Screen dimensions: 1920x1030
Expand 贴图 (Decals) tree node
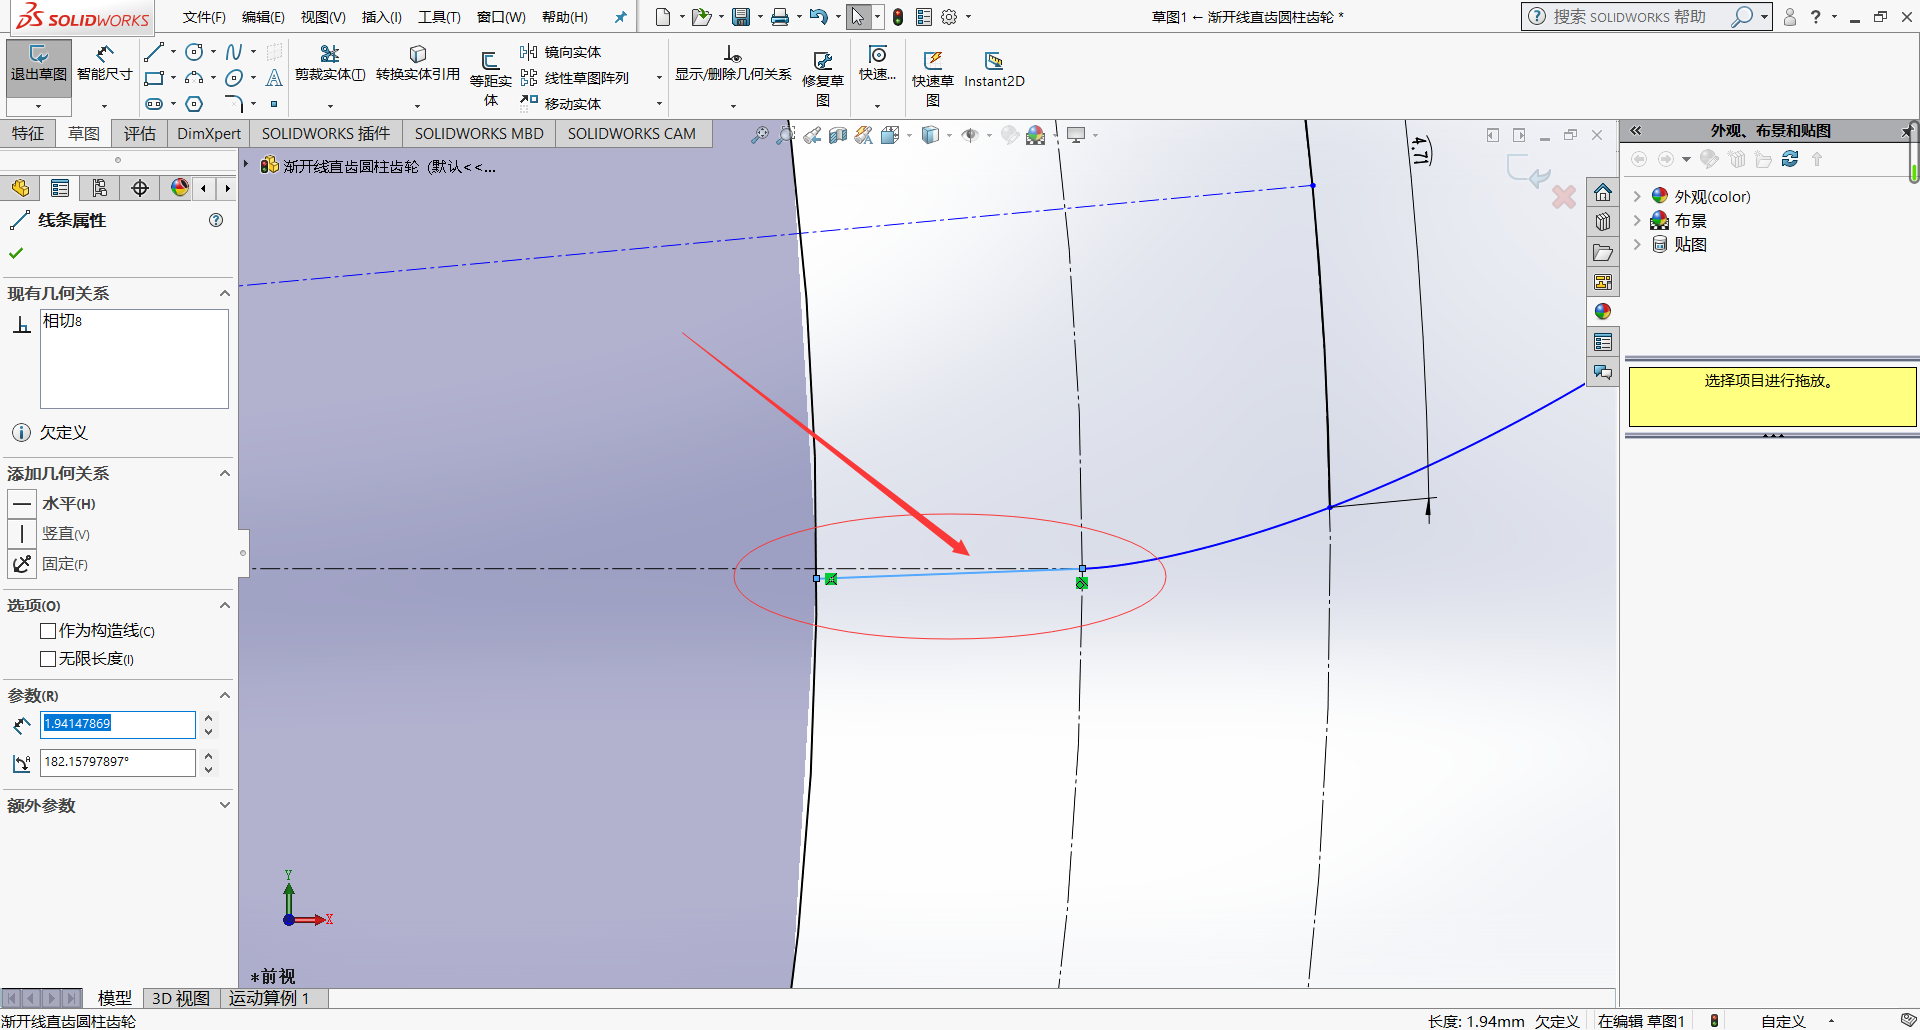tap(1637, 244)
